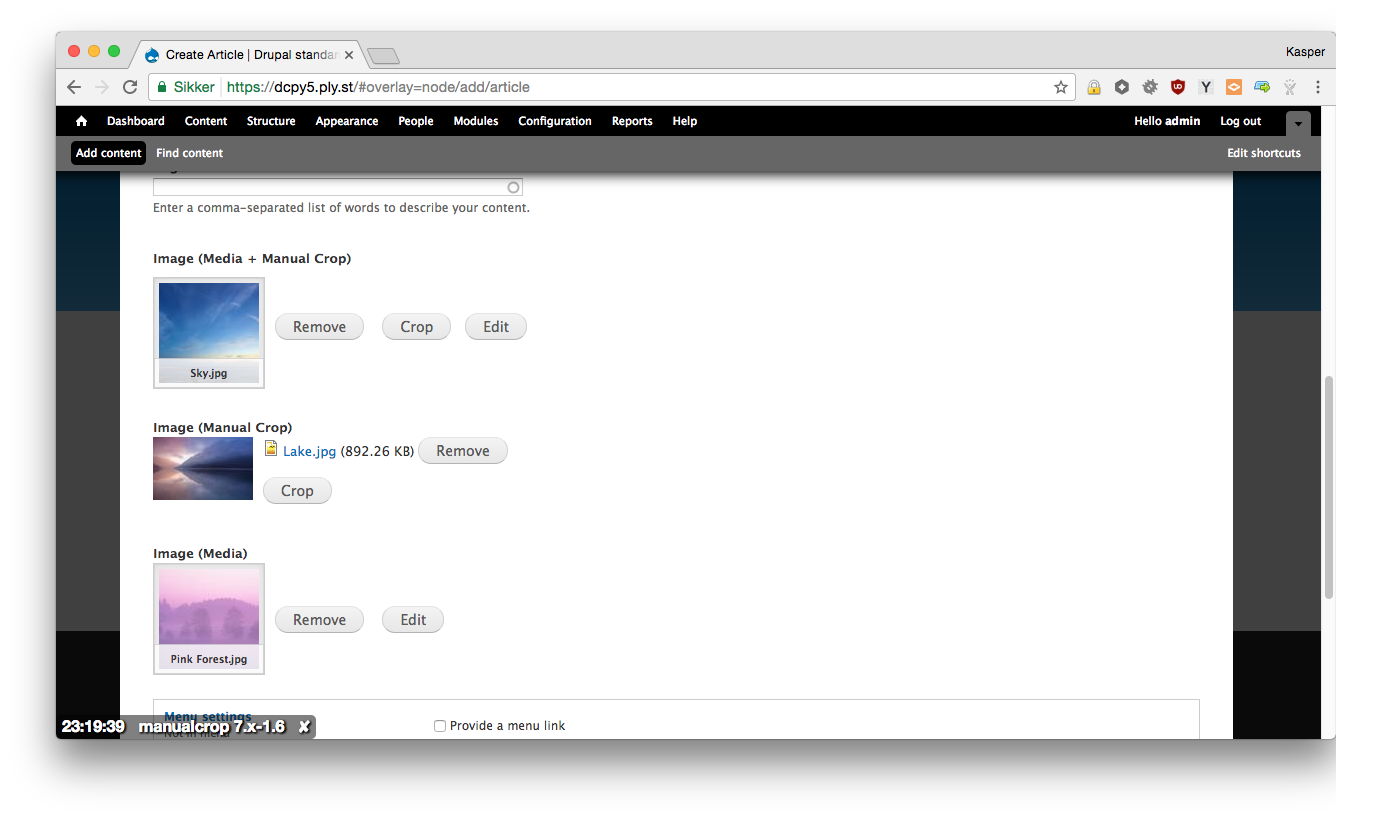This screenshot has width=1392, height=819.
Task: Remove the Lake.jpg image
Action: [463, 451]
